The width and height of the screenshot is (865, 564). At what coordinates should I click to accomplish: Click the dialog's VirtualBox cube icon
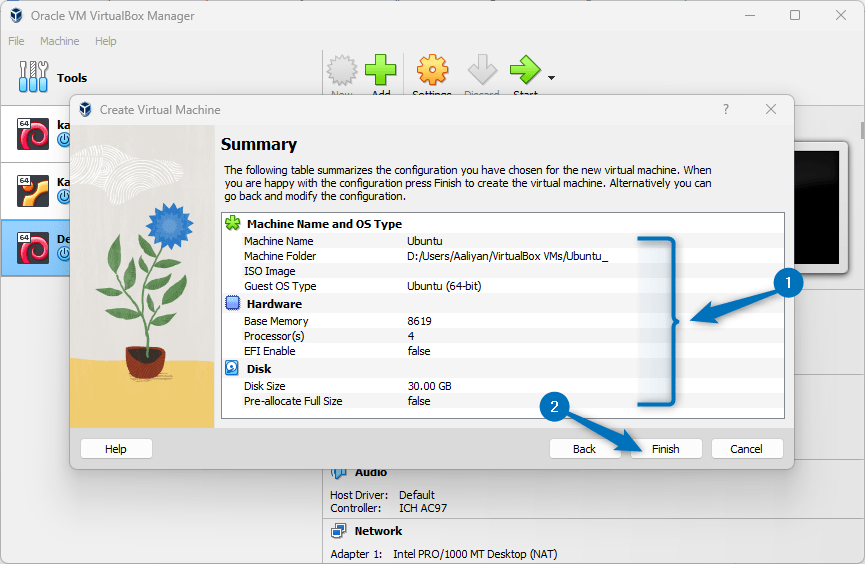tap(86, 109)
